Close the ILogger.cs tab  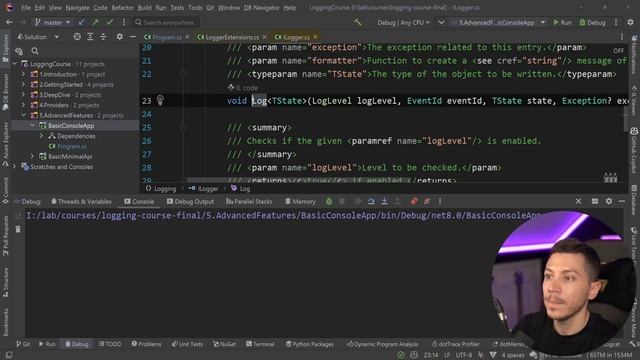click(316, 37)
